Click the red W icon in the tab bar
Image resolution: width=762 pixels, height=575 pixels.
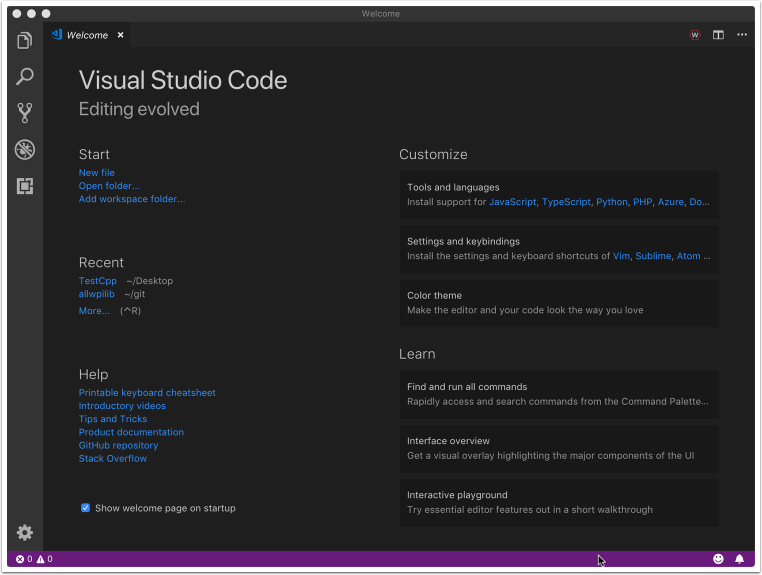click(695, 35)
